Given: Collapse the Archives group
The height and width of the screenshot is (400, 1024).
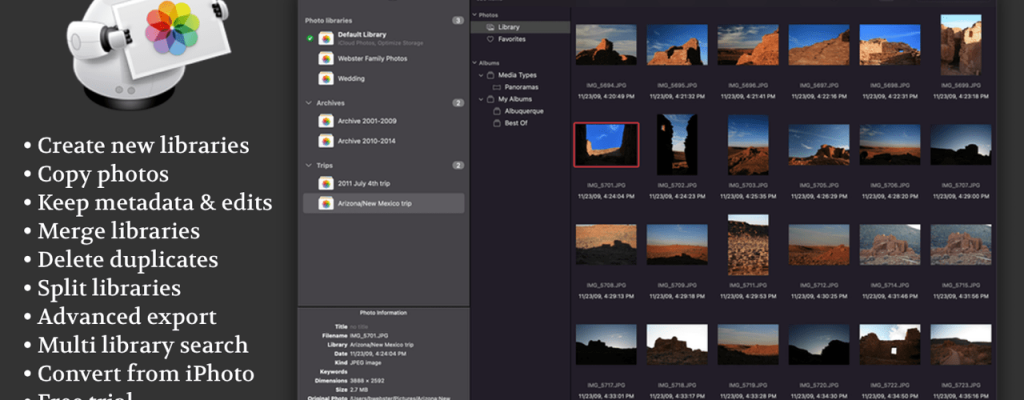Looking at the screenshot, I should click(308, 102).
